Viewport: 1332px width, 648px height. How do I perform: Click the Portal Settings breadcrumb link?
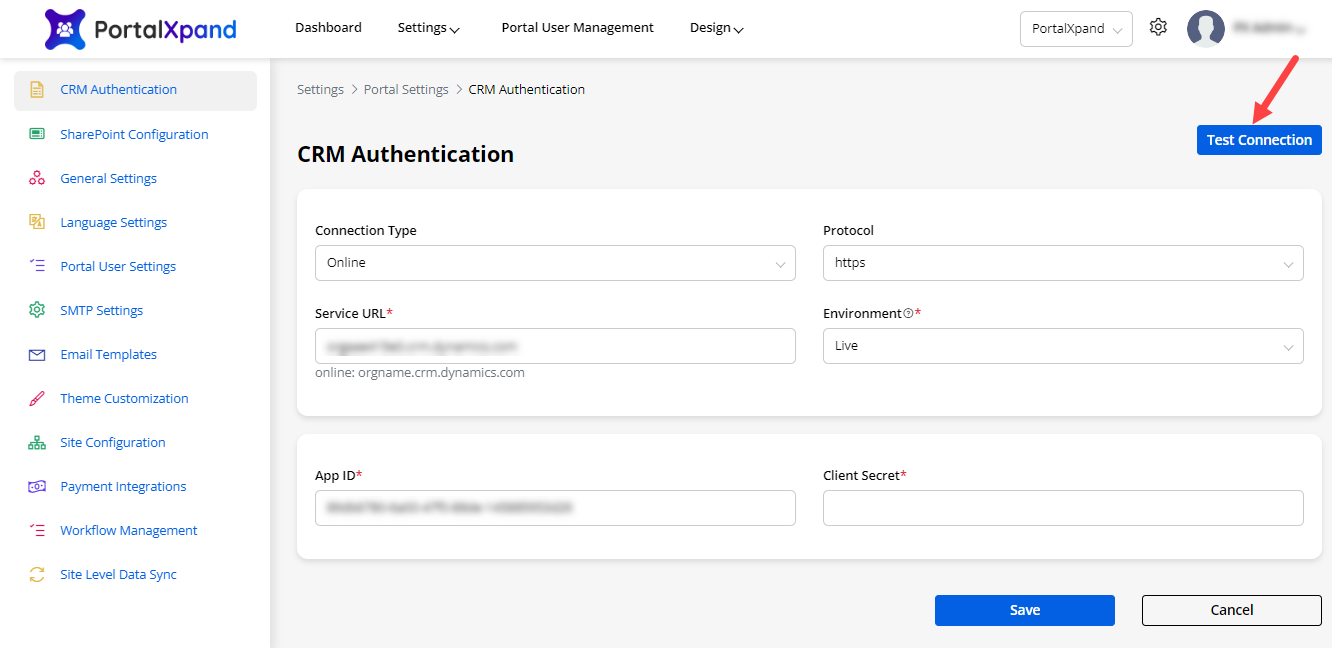(x=406, y=90)
